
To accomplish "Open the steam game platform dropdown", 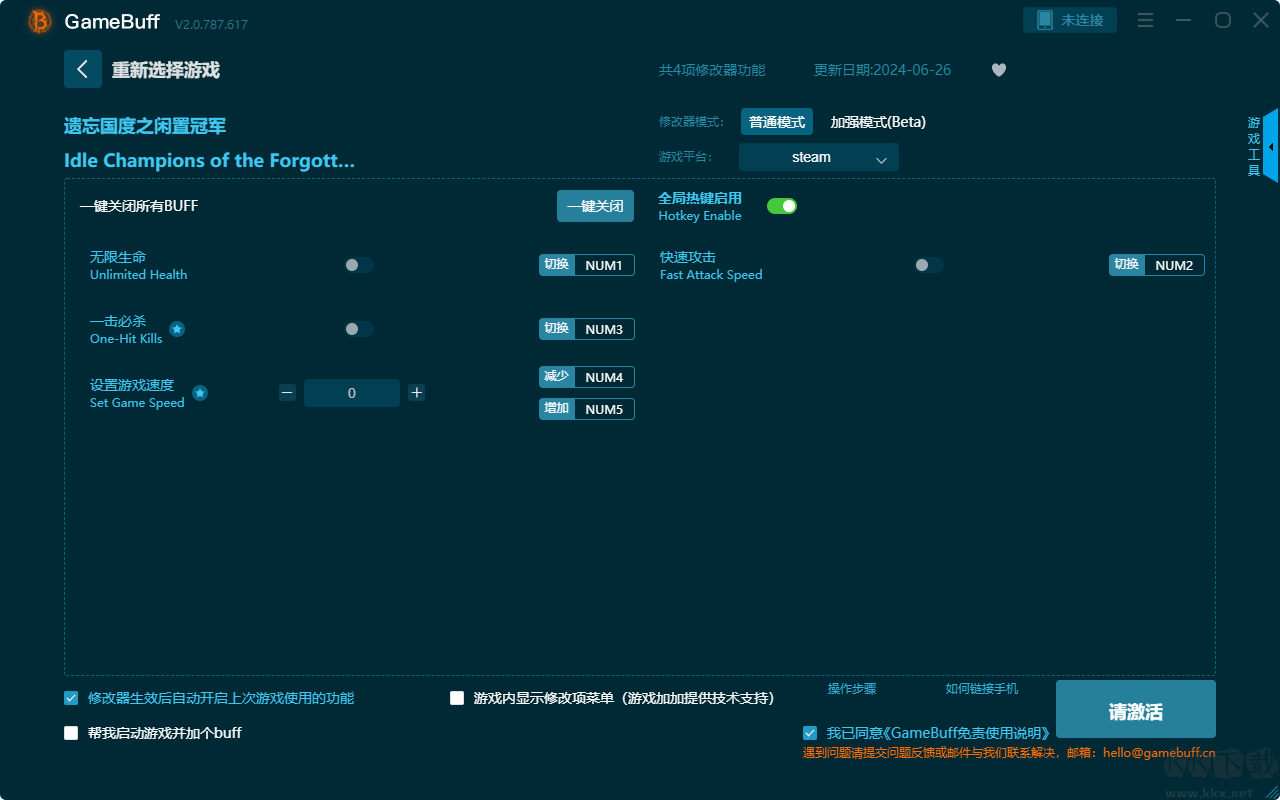I will pyautogui.click(x=819, y=157).
